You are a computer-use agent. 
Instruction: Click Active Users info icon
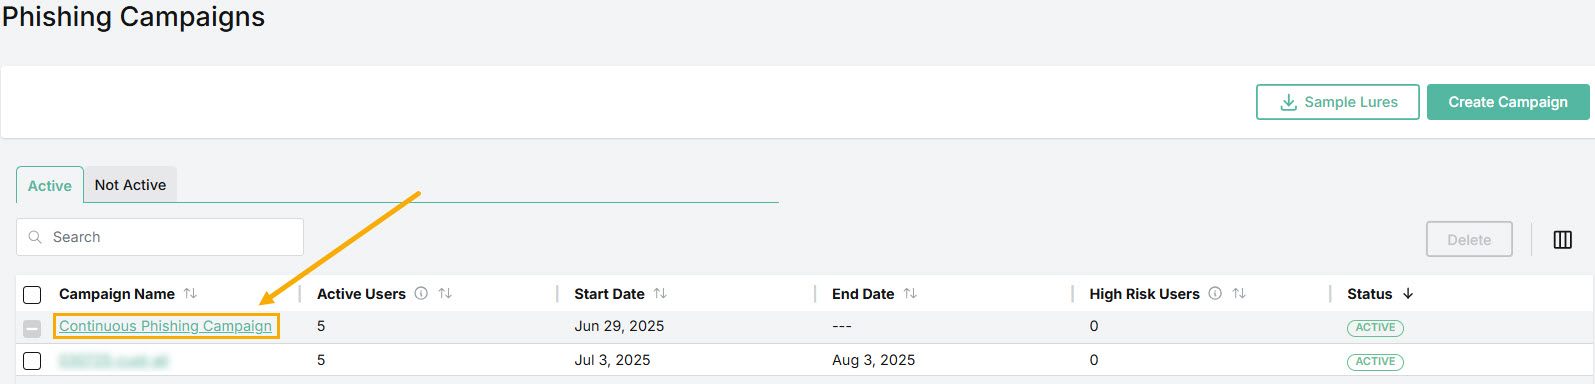(421, 294)
